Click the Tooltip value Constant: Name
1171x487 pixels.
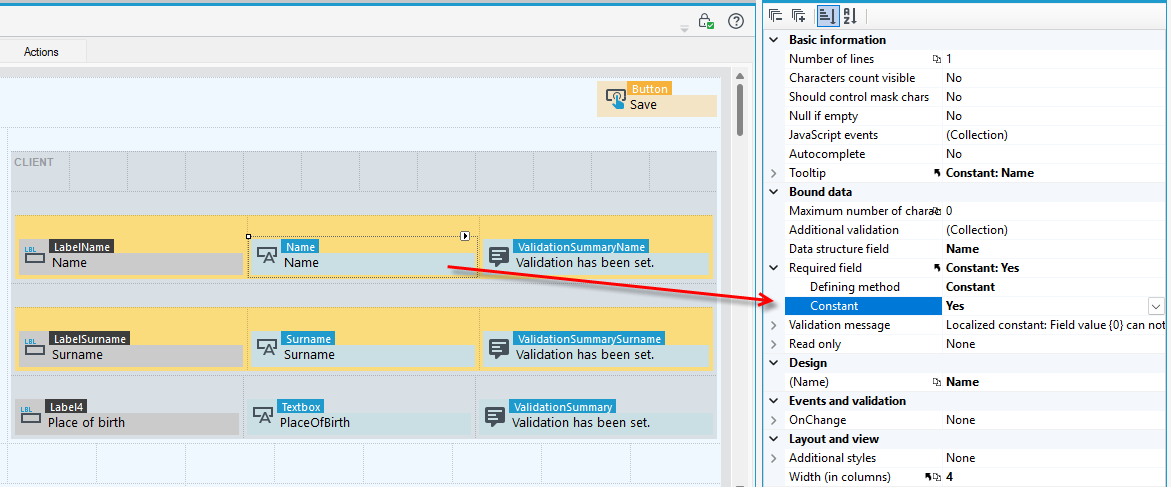(990, 173)
